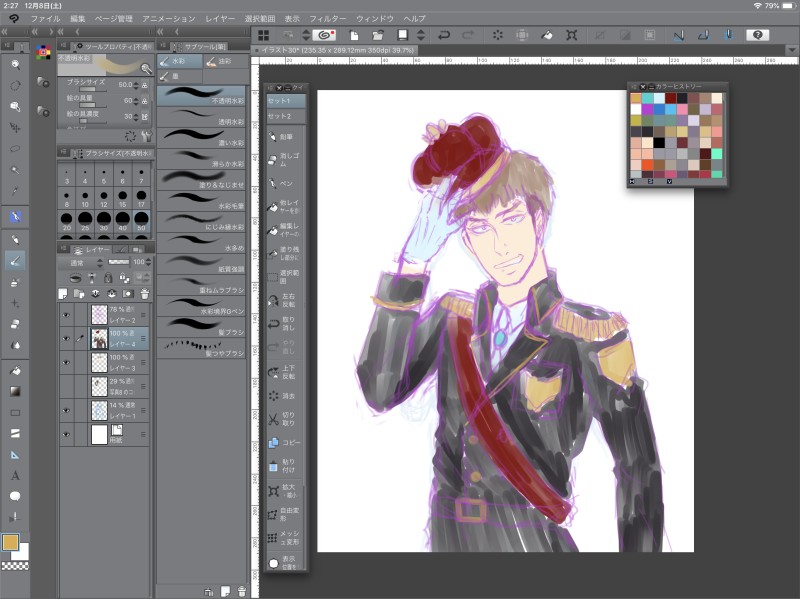
Task: Select セット2 in quick access palette
Action: [286, 116]
